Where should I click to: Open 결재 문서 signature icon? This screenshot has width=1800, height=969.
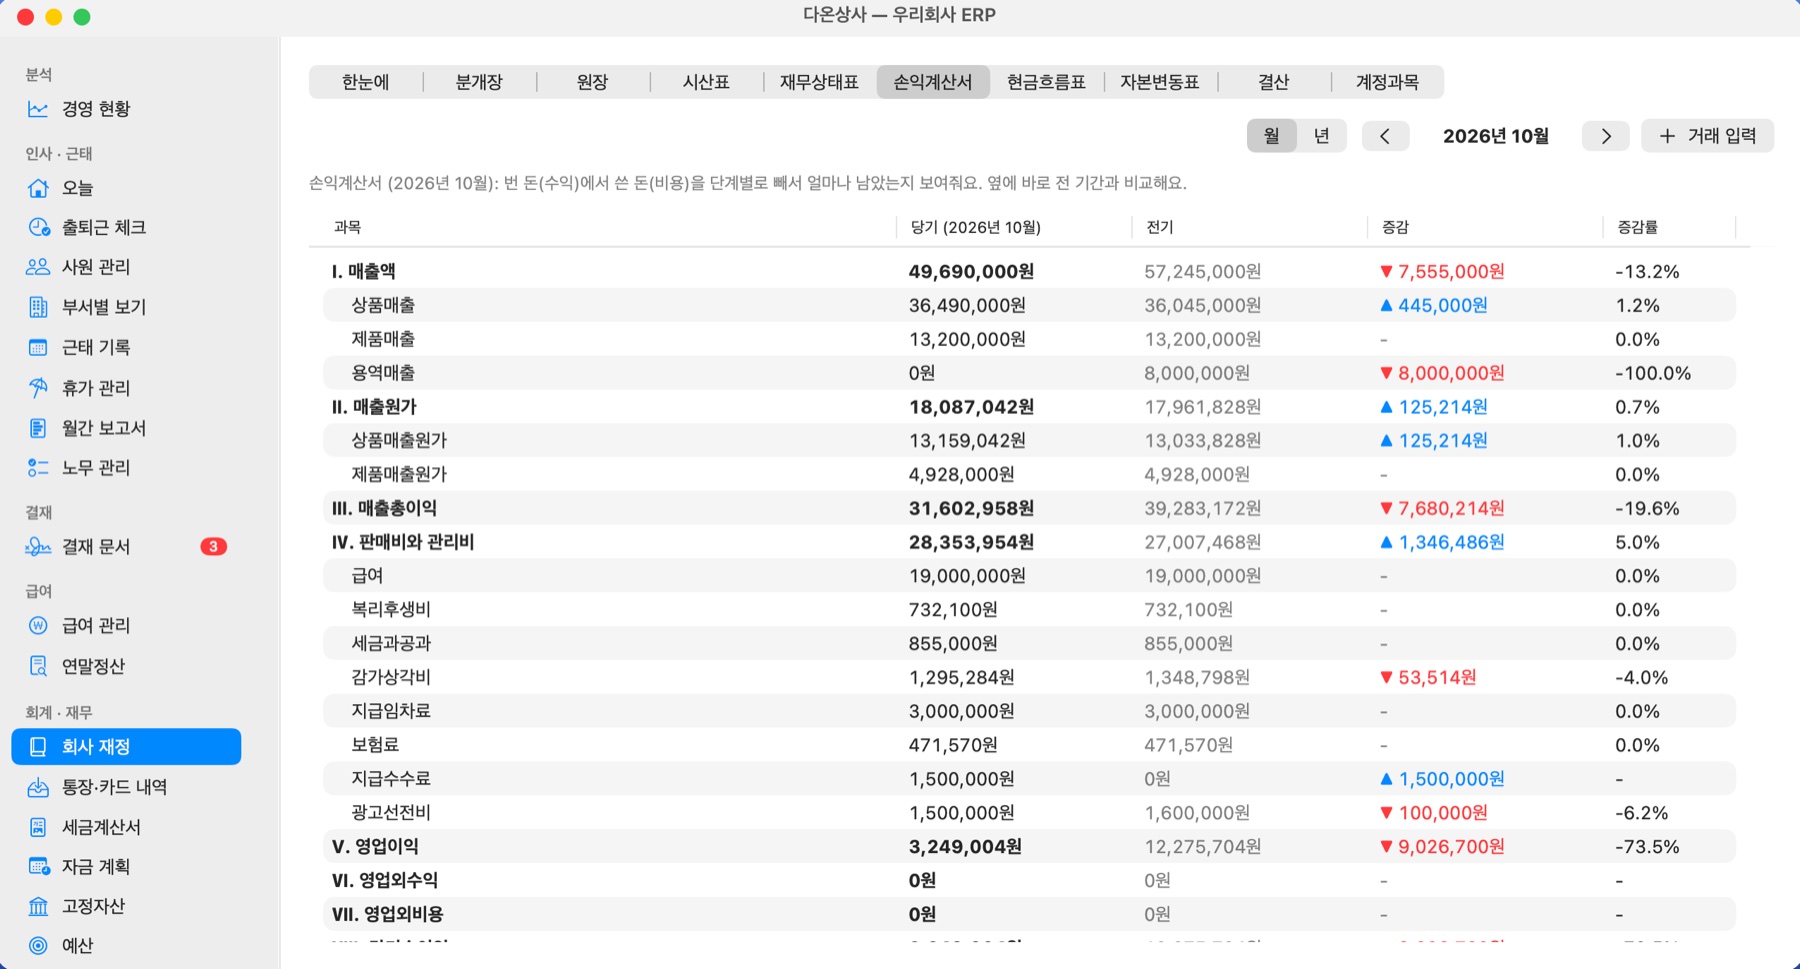tap(38, 547)
